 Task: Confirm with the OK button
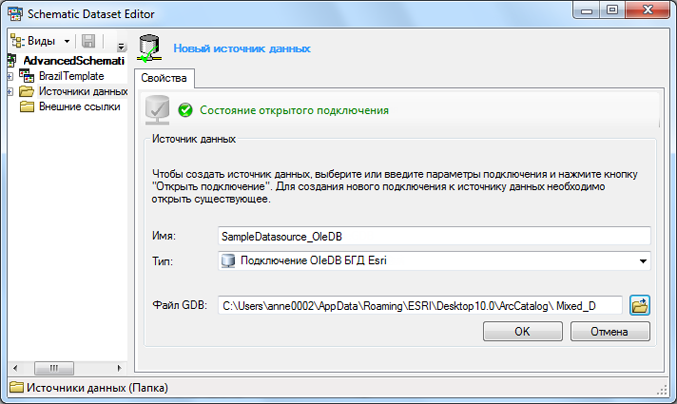[522, 331]
